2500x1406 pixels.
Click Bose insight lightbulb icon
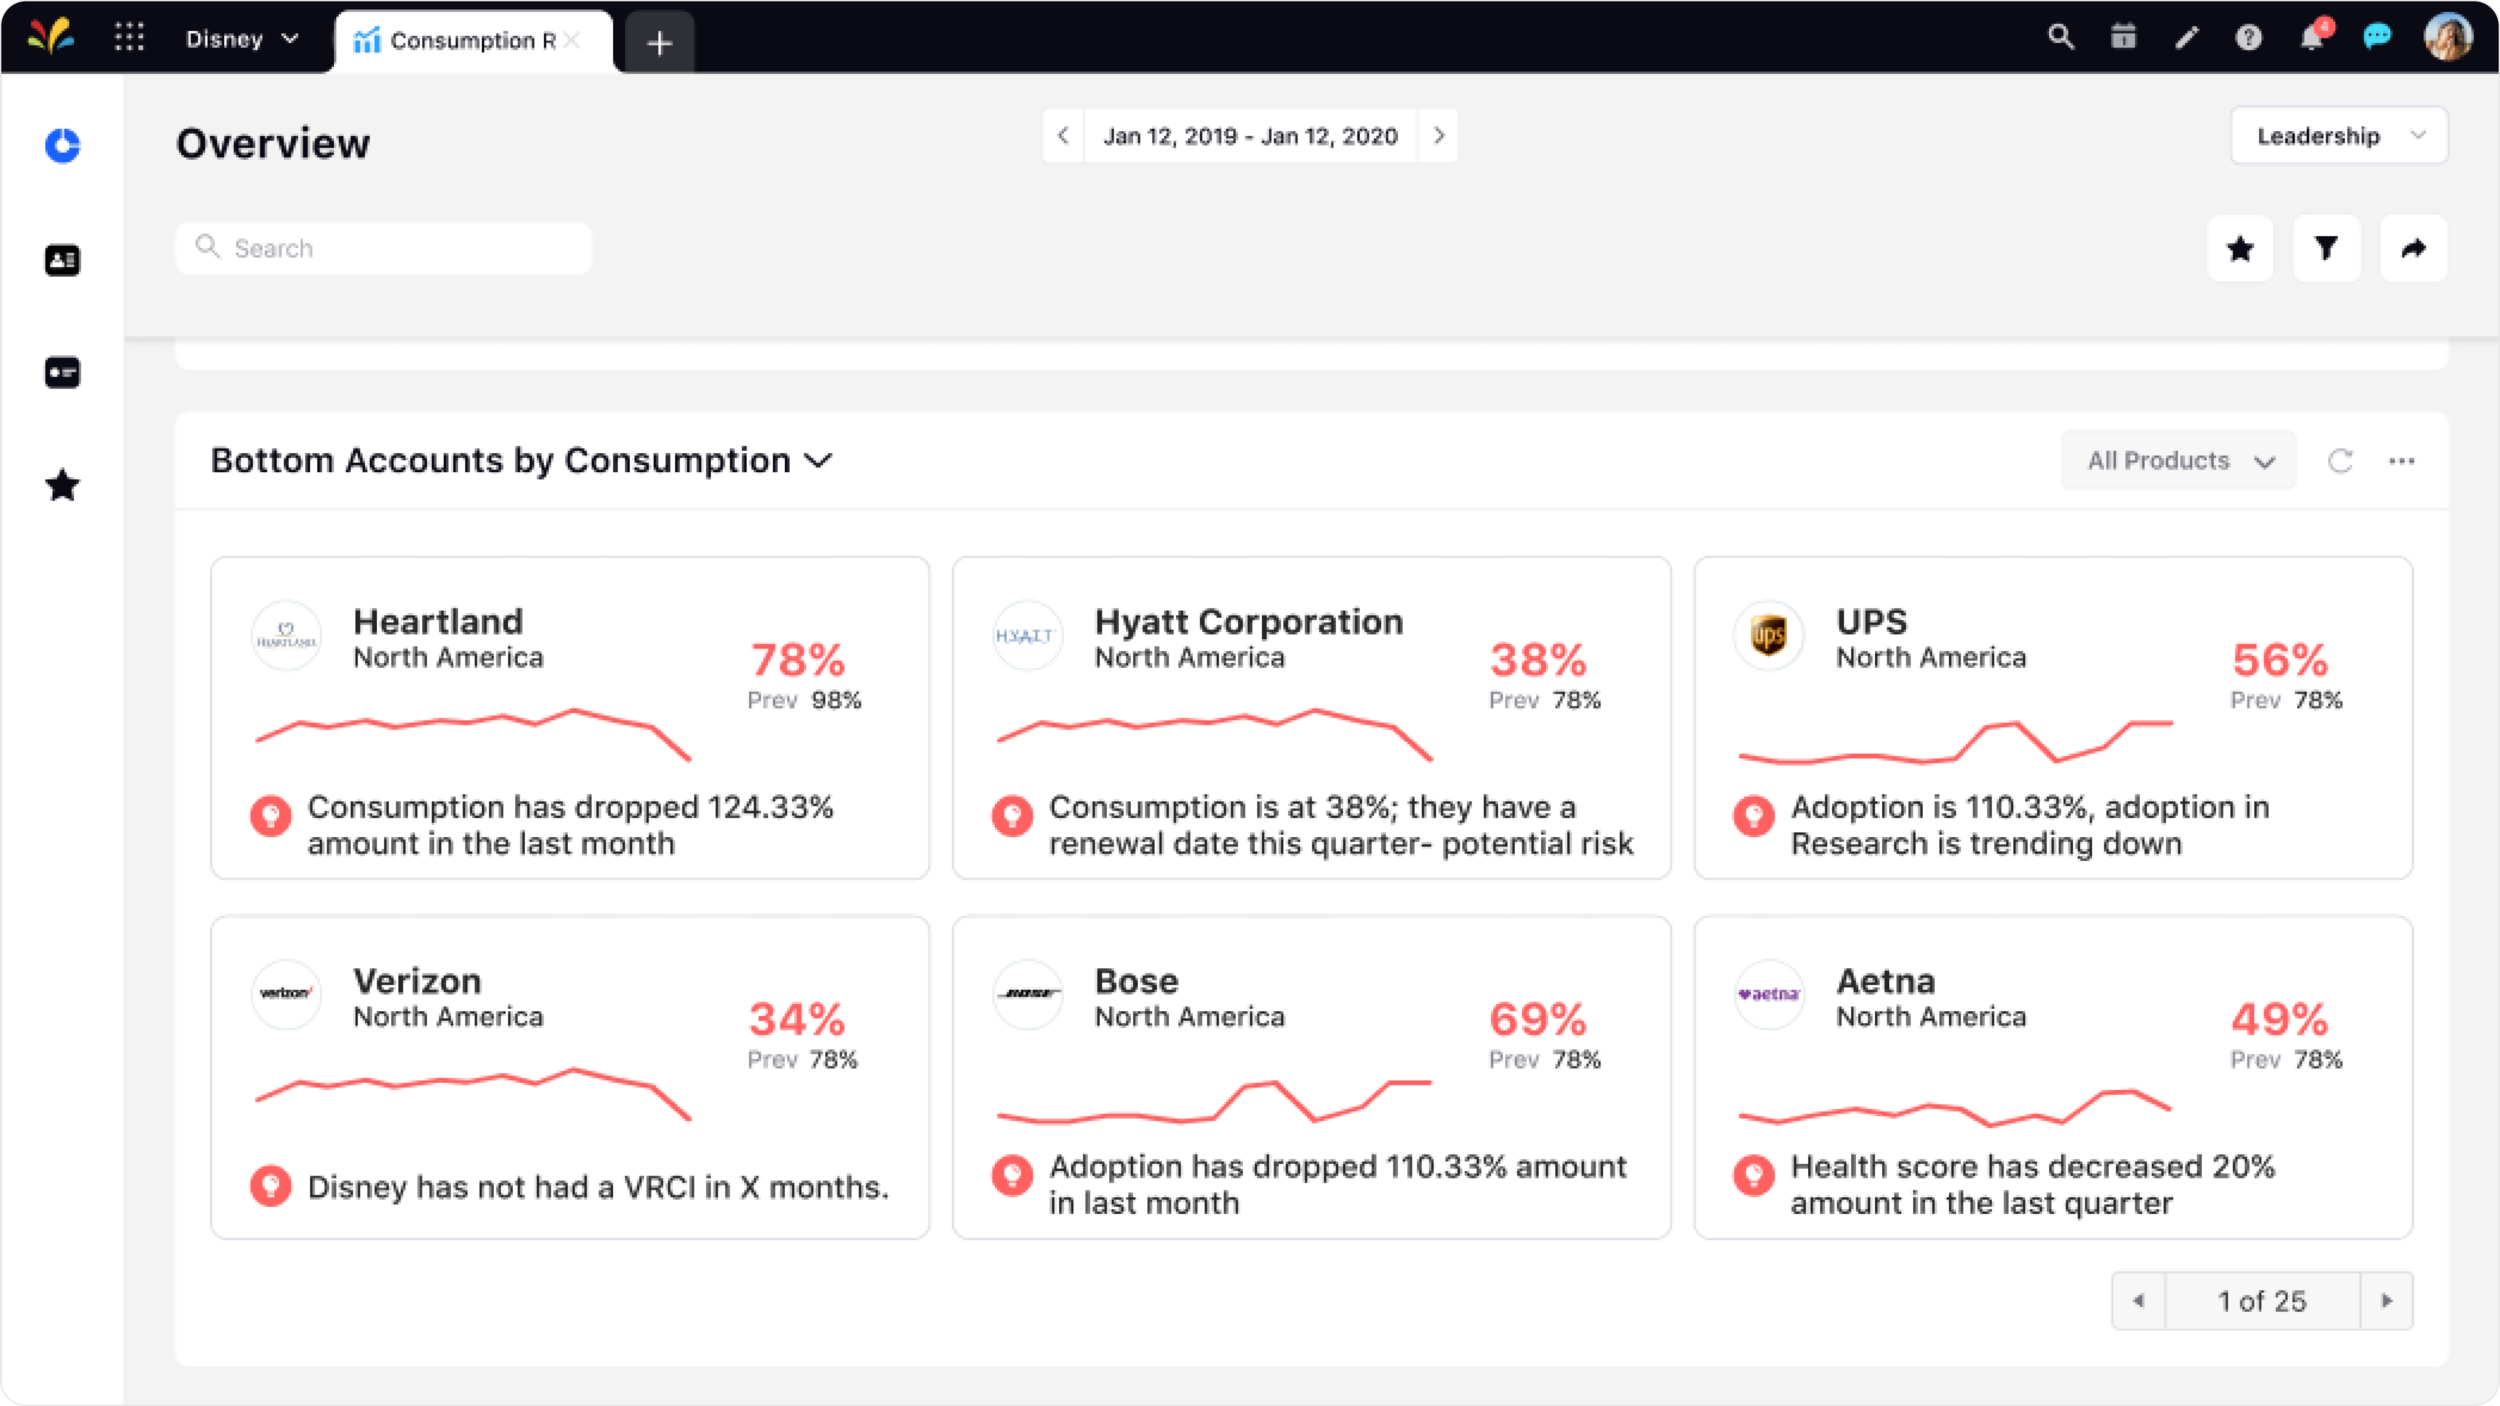click(1012, 1175)
